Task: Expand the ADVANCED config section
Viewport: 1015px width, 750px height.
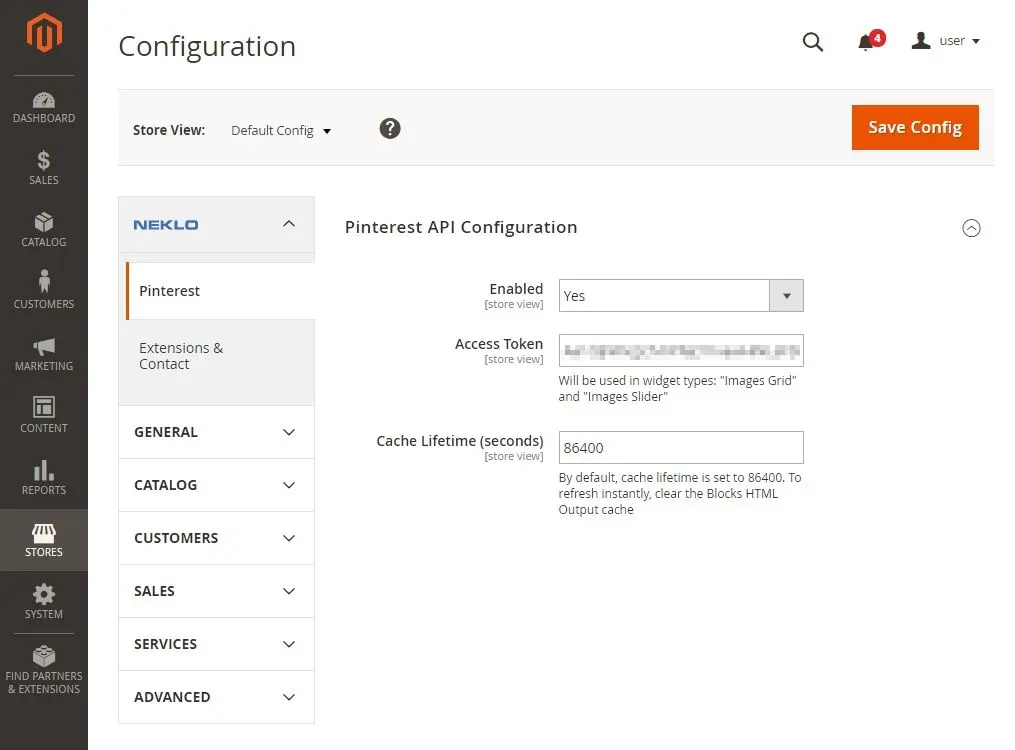Action: pos(216,698)
